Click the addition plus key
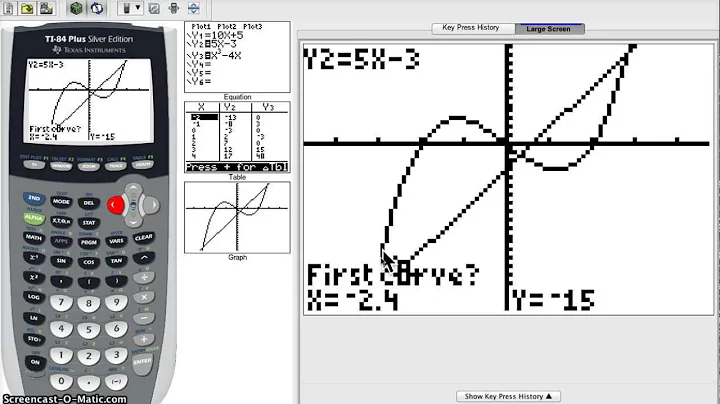The width and height of the screenshot is (720, 404). click(x=144, y=340)
